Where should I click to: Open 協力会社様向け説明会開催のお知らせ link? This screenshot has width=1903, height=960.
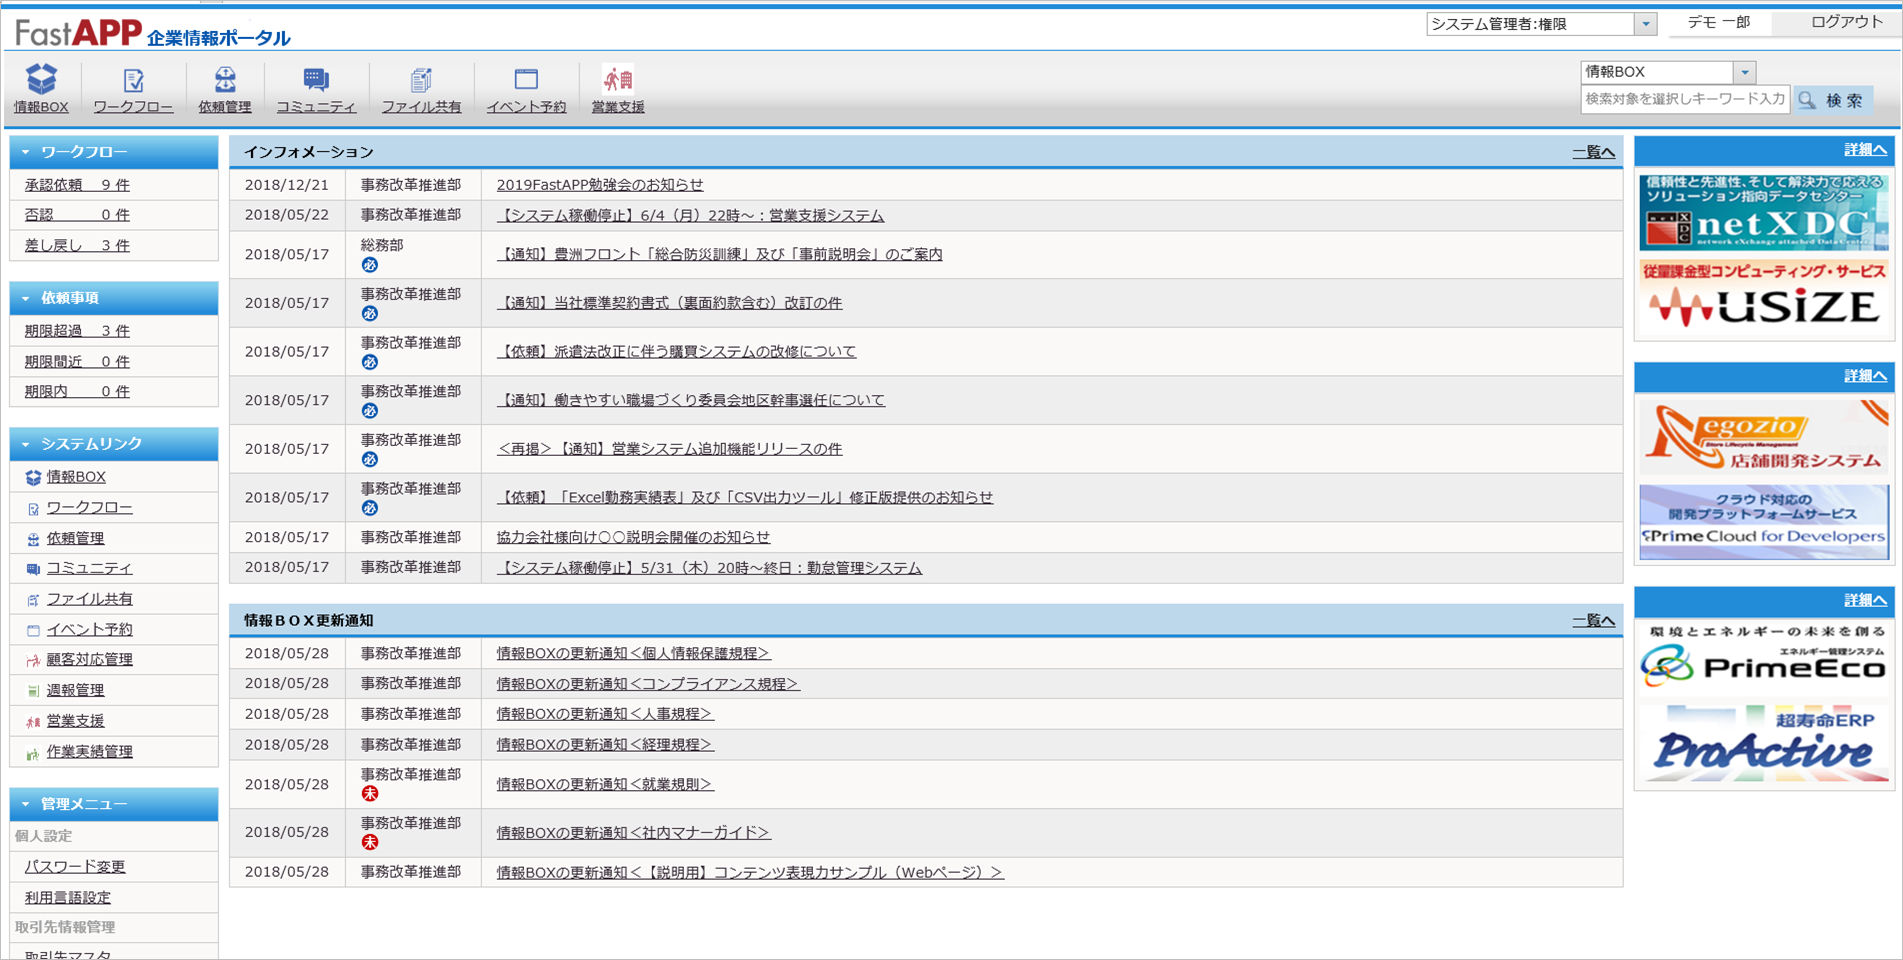[x=633, y=537]
